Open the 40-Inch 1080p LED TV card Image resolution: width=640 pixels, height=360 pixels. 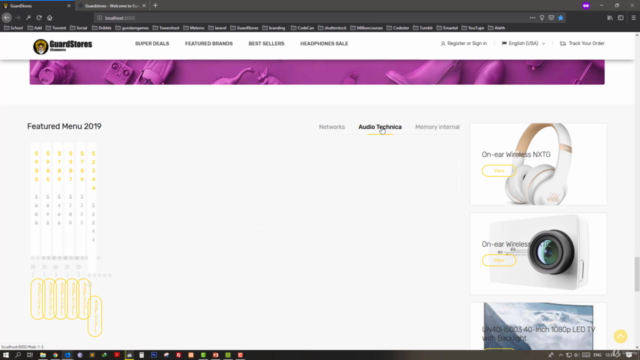(538, 327)
